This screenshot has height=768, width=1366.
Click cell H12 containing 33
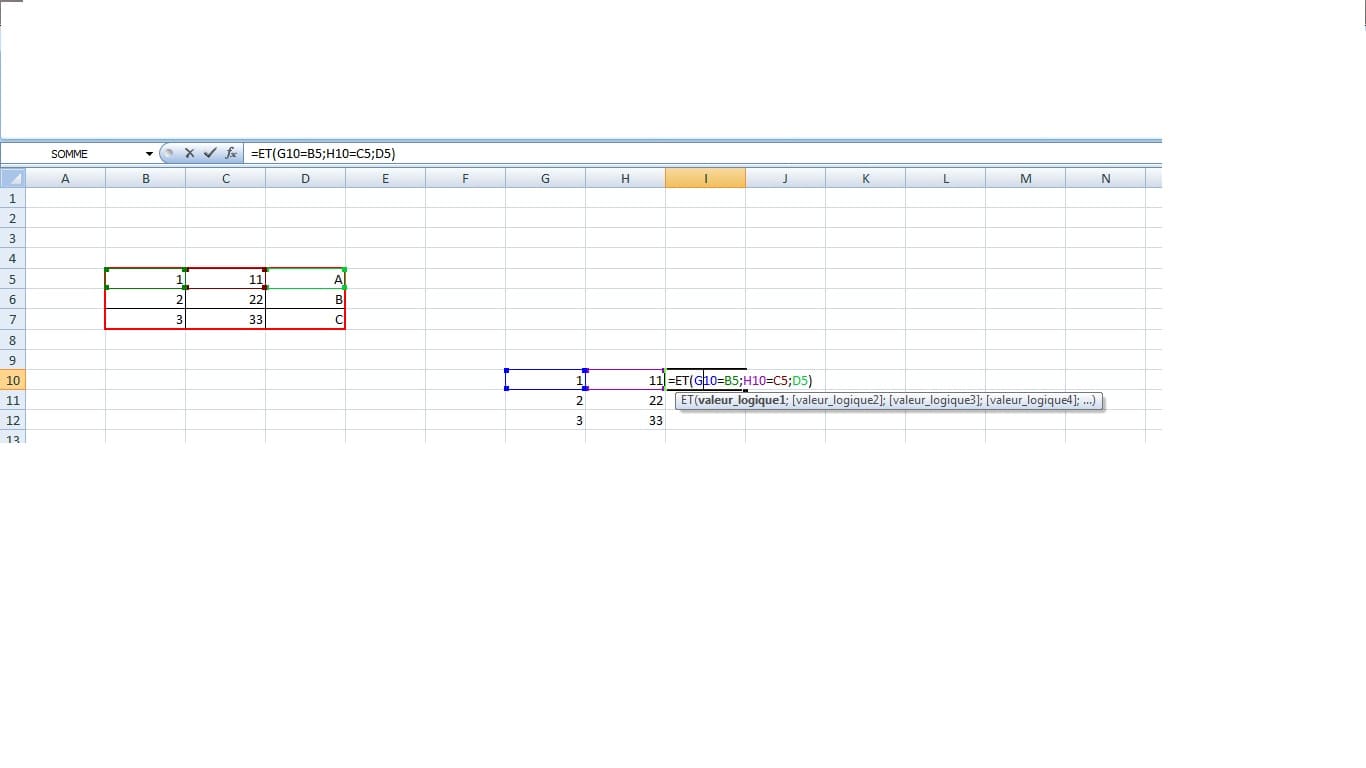pos(625,421)
